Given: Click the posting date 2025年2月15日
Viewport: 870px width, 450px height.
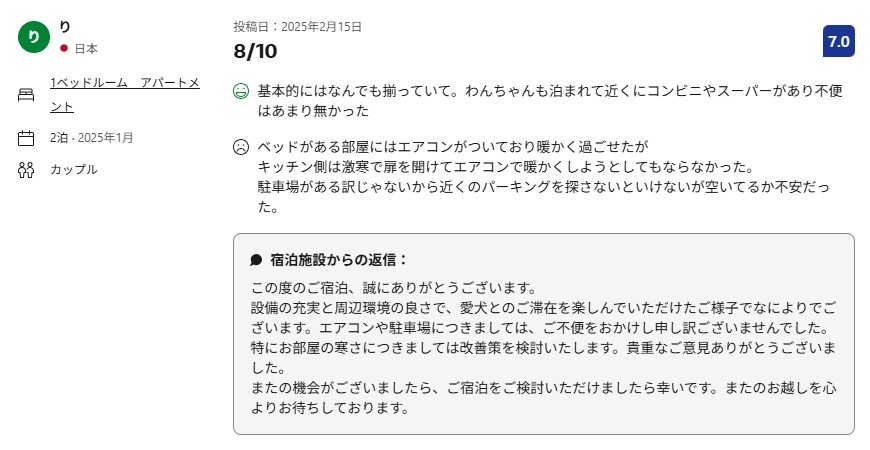Looking at the screenshot, I should point(297,27).
